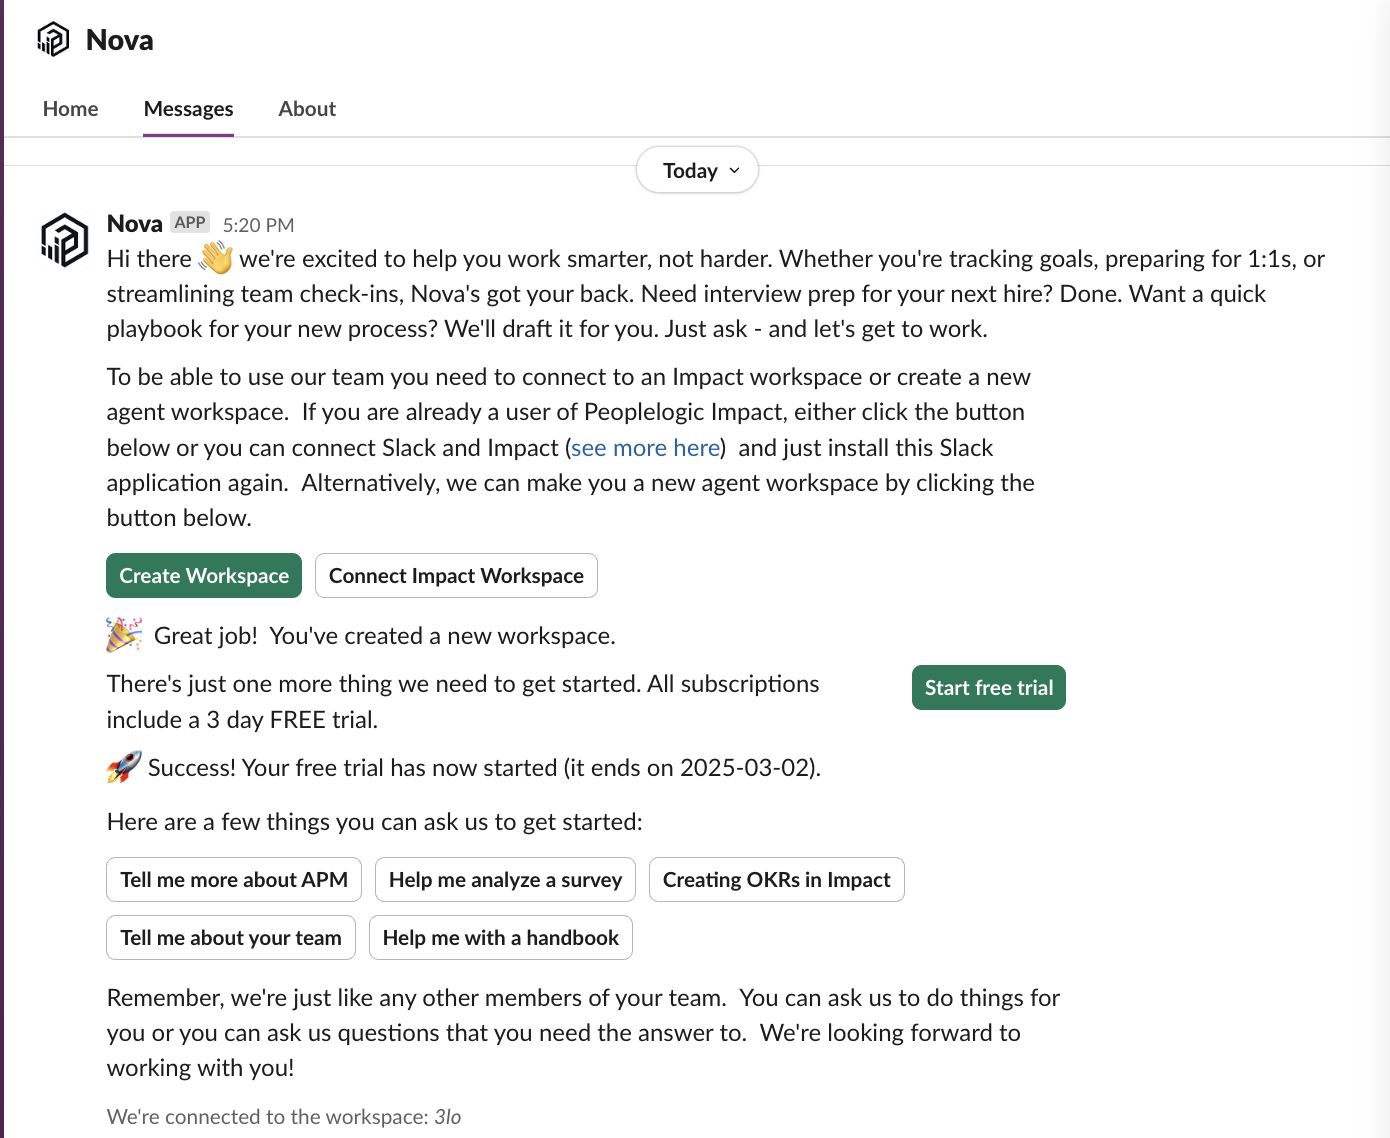Click the Nova logo icon in header
Image resolution: width=1390 pixels, height=1138 pixels.
pos(53,40)
